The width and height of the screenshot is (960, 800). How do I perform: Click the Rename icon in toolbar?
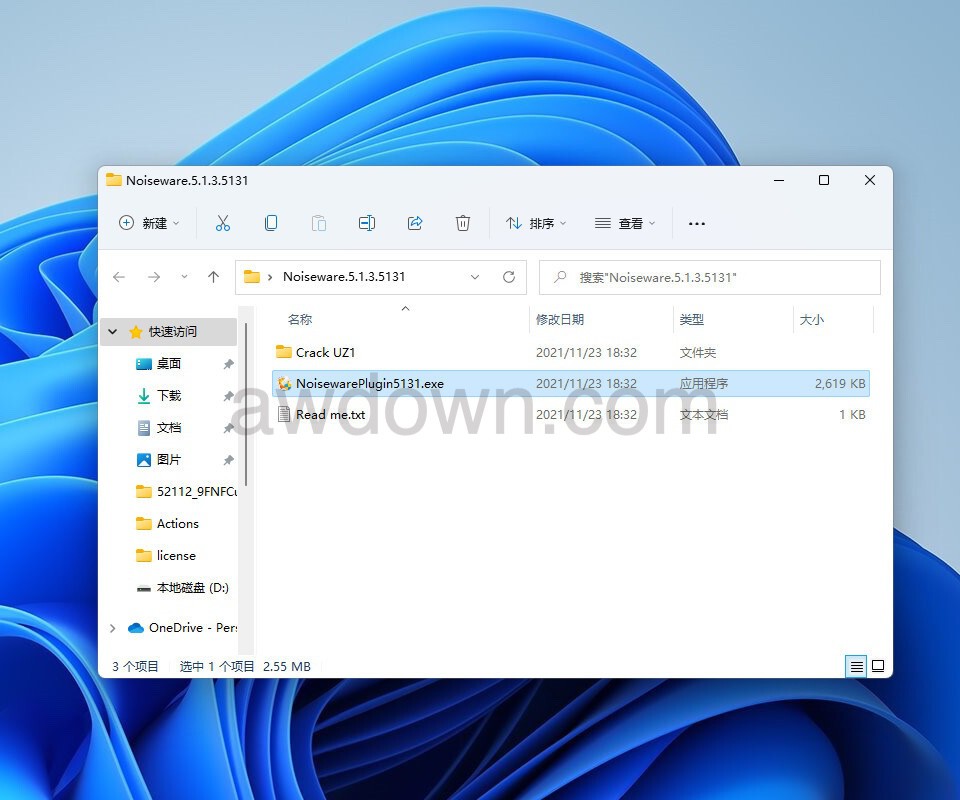click(367, 223)
